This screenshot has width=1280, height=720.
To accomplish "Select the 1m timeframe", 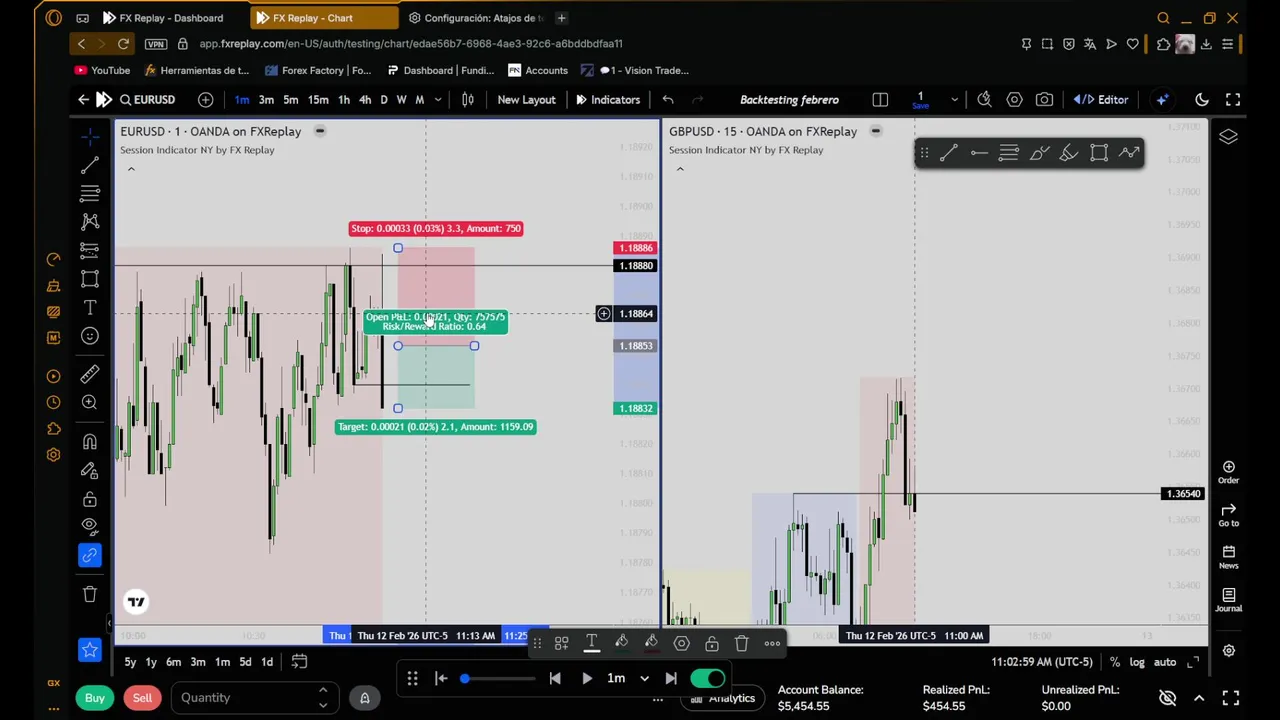I will coord(242,100).
